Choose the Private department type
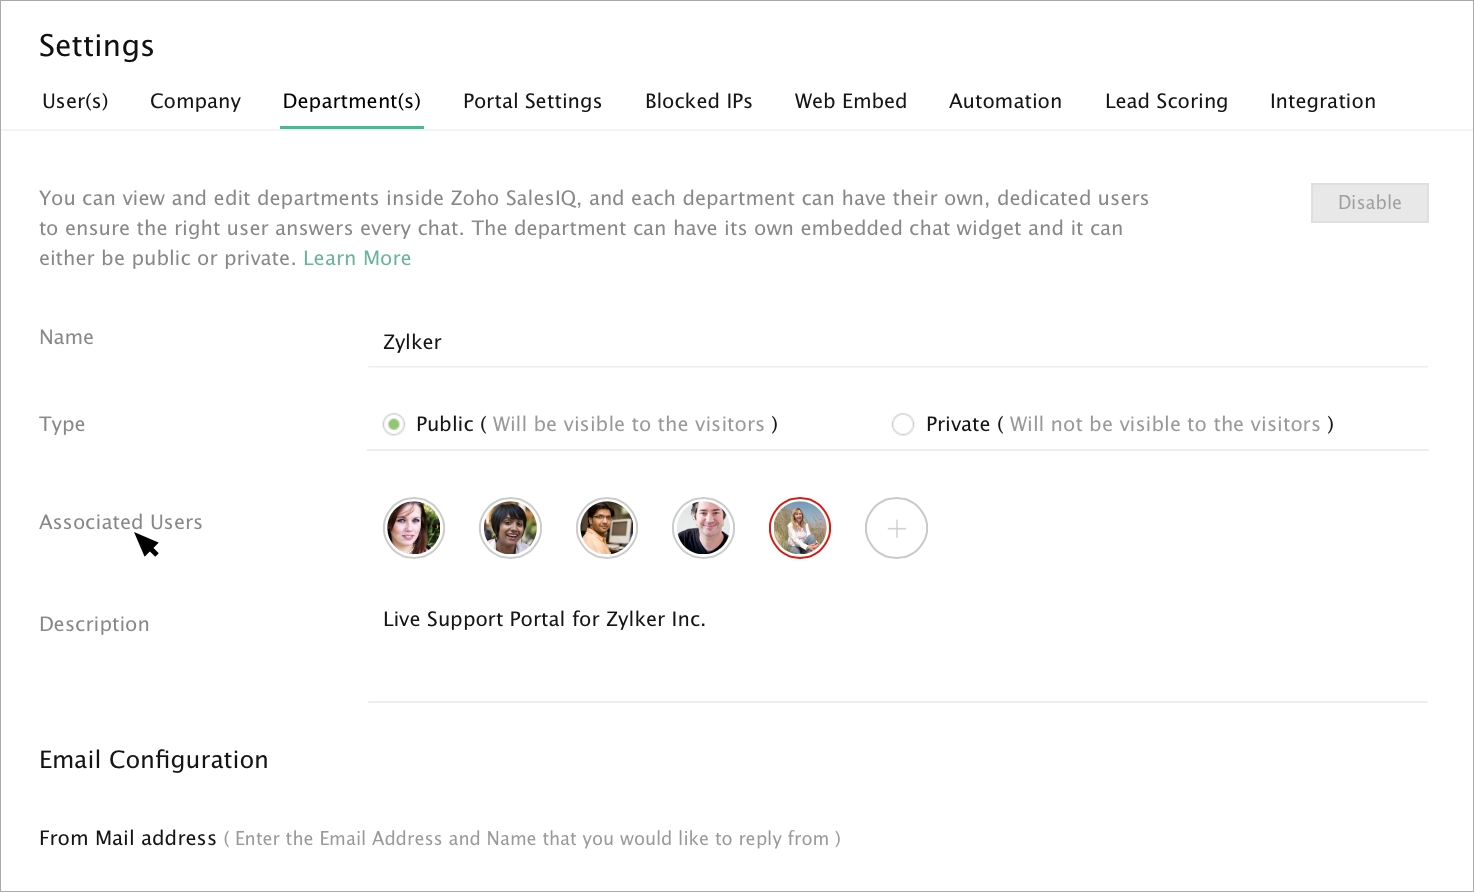1474x892 pixels. [903, 425]
